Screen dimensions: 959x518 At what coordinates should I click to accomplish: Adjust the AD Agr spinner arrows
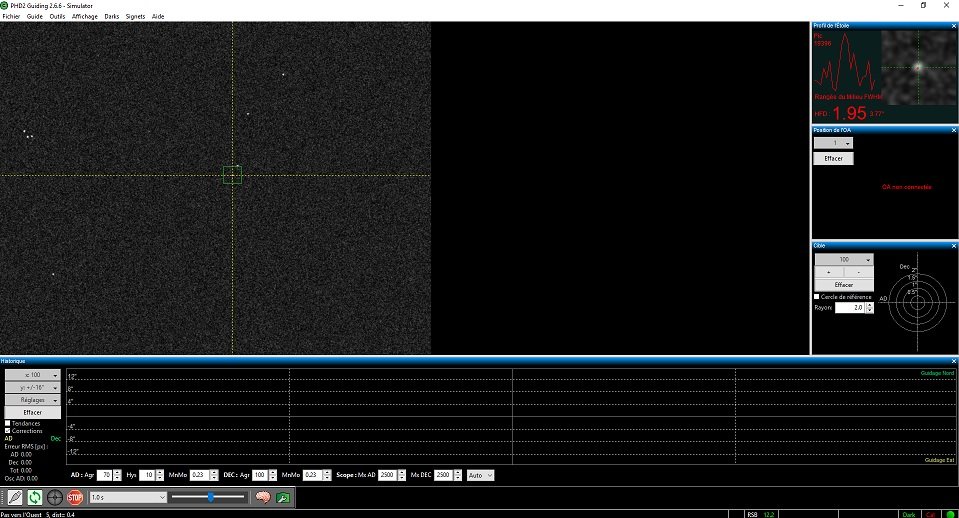[117, 475]
